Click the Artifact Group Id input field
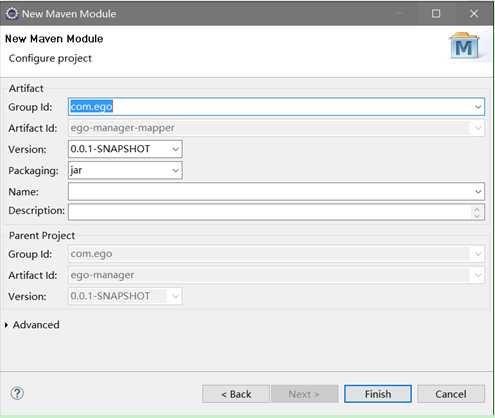 tap(276, 107)
